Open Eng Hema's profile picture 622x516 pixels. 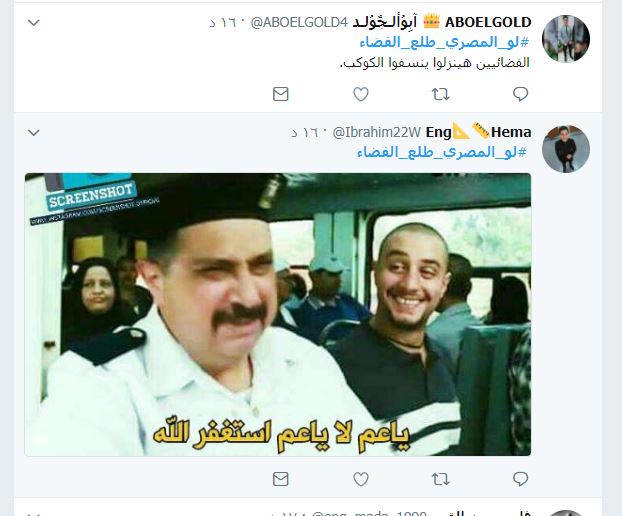point(566,149)
